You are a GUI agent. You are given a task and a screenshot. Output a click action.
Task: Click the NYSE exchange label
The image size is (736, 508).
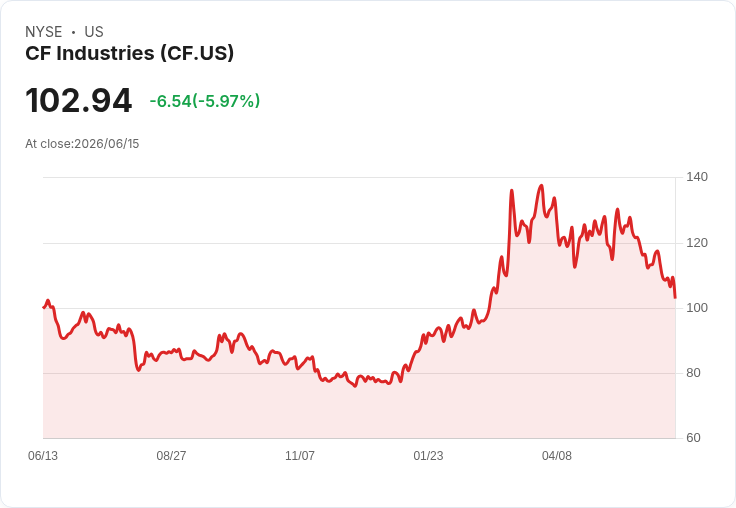pyautogui.click(x=44, y=32)
